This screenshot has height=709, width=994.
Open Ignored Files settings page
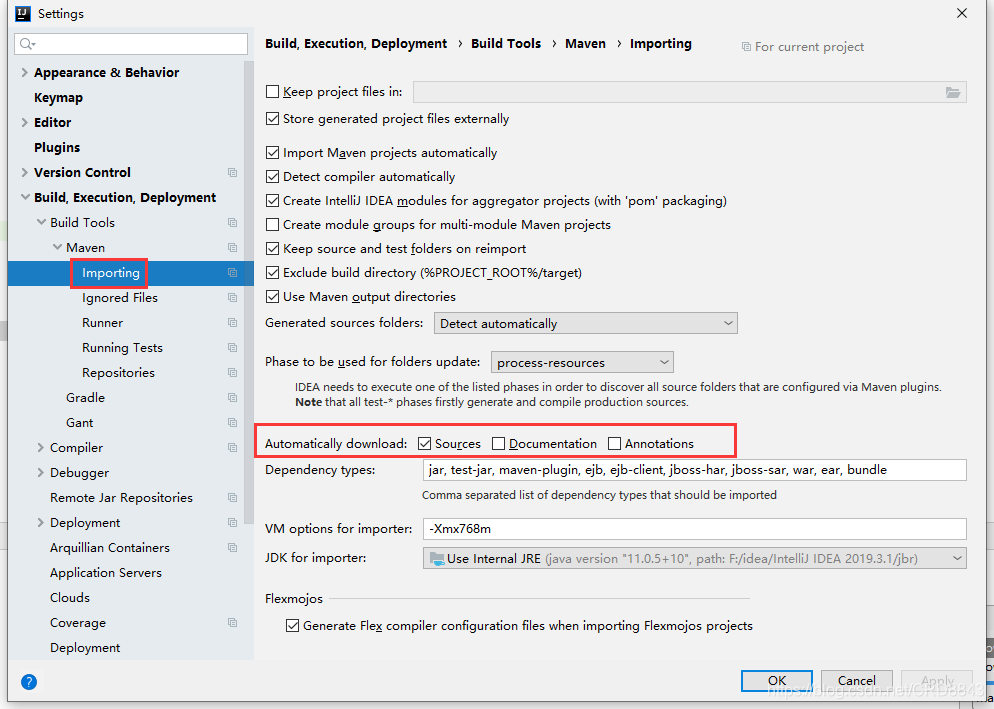(120, 298)
